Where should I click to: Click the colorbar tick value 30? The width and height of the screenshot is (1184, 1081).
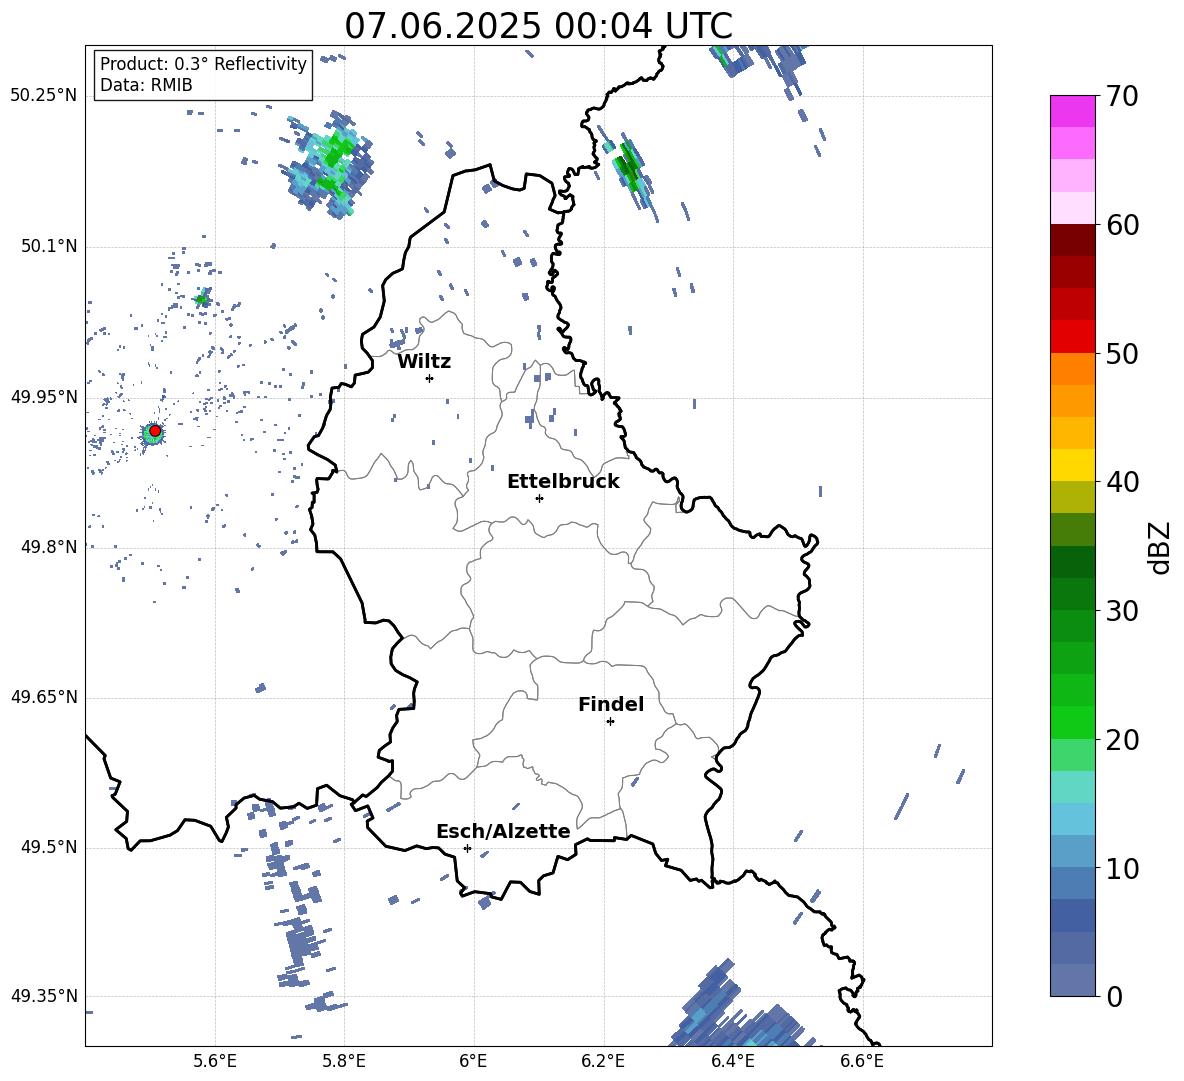pos(1122,611)
